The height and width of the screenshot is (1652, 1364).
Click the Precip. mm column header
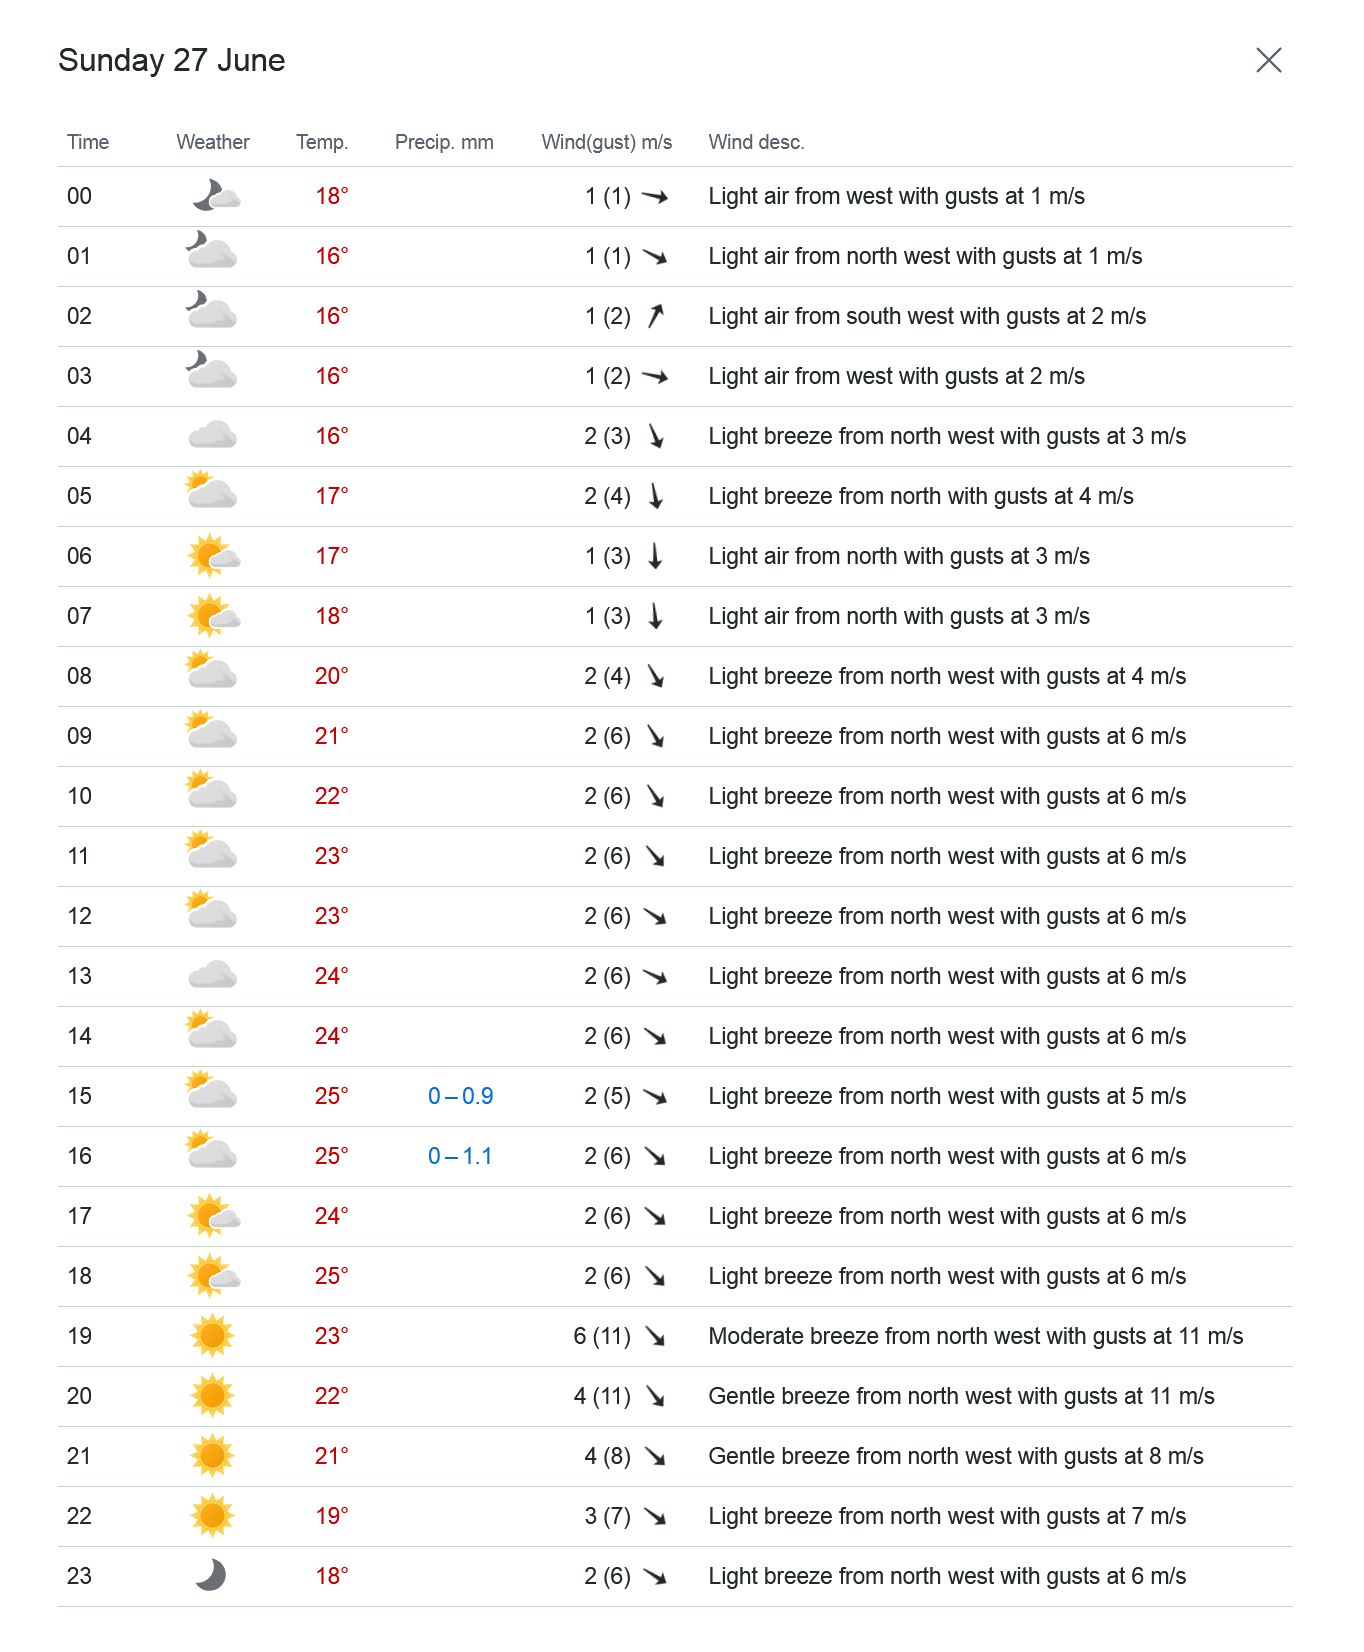tap(444, 142)
